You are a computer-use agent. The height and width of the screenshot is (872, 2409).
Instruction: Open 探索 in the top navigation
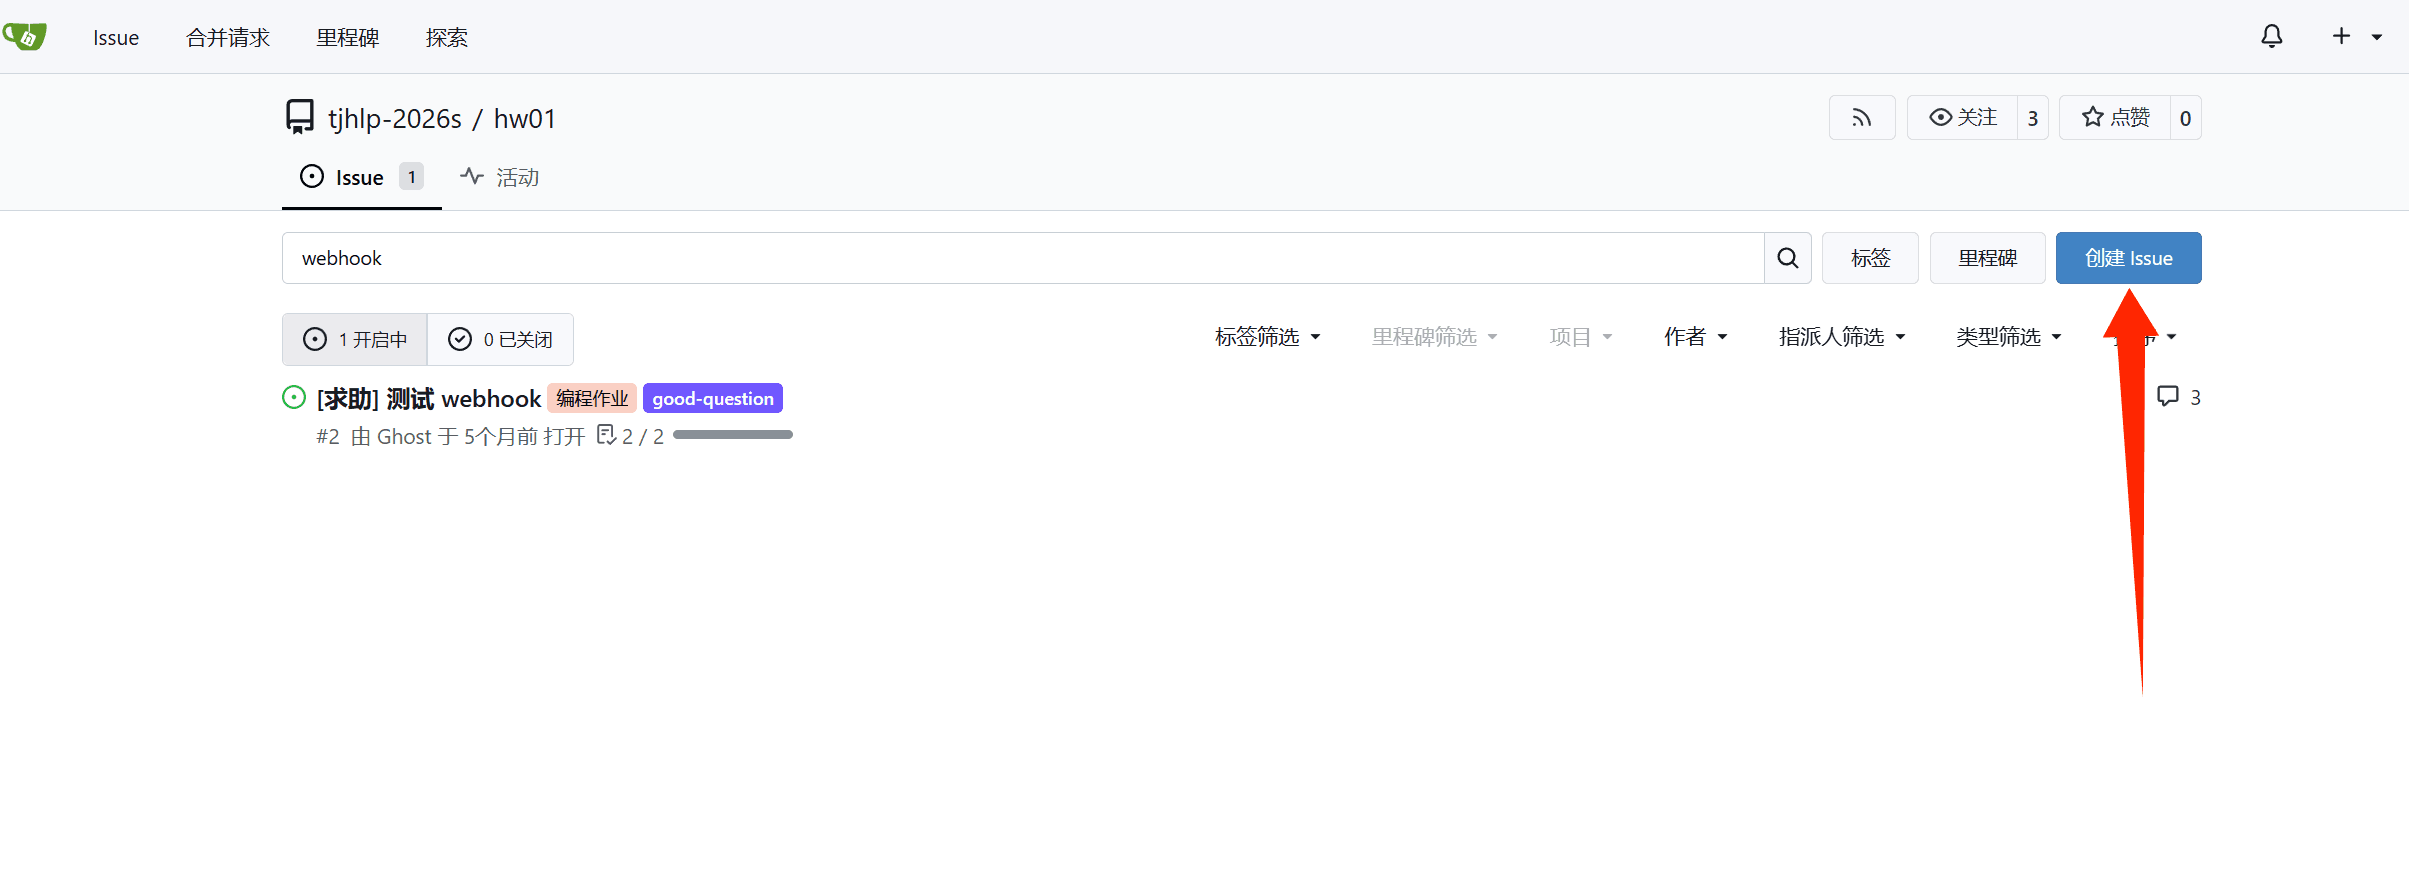pos(447,38)
